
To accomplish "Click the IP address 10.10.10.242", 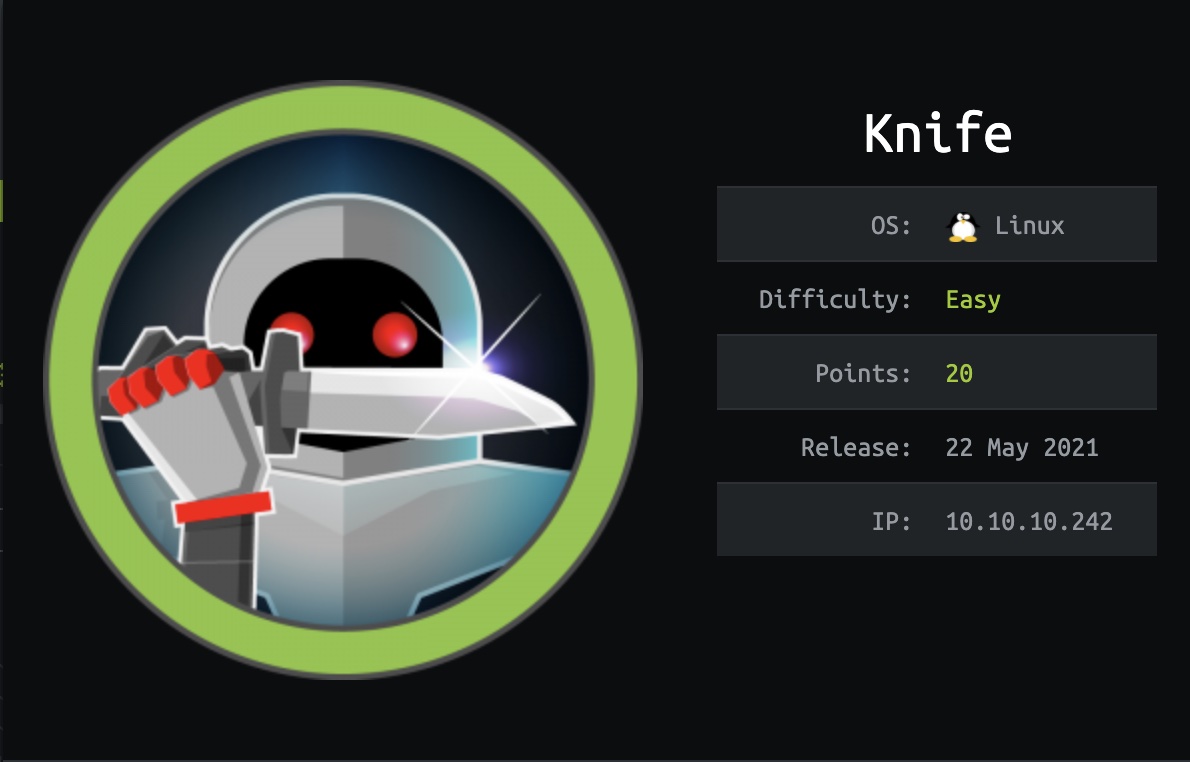I will click(1029, 521).
